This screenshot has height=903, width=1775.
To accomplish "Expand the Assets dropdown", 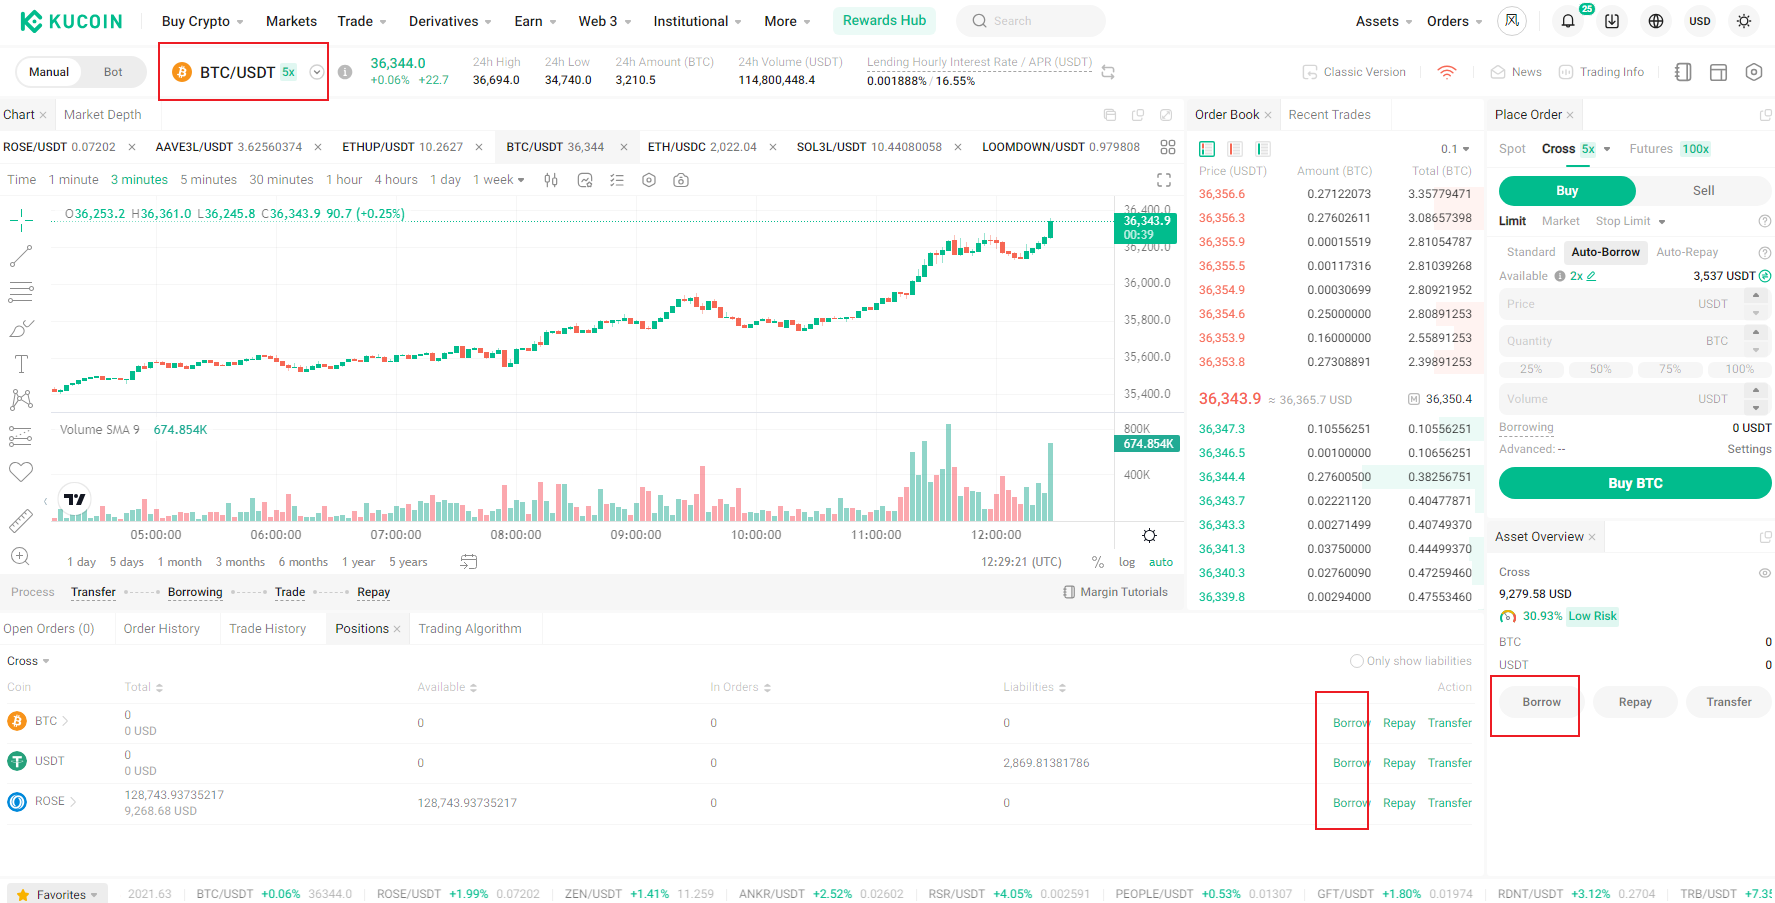I will coord(1384,21).
